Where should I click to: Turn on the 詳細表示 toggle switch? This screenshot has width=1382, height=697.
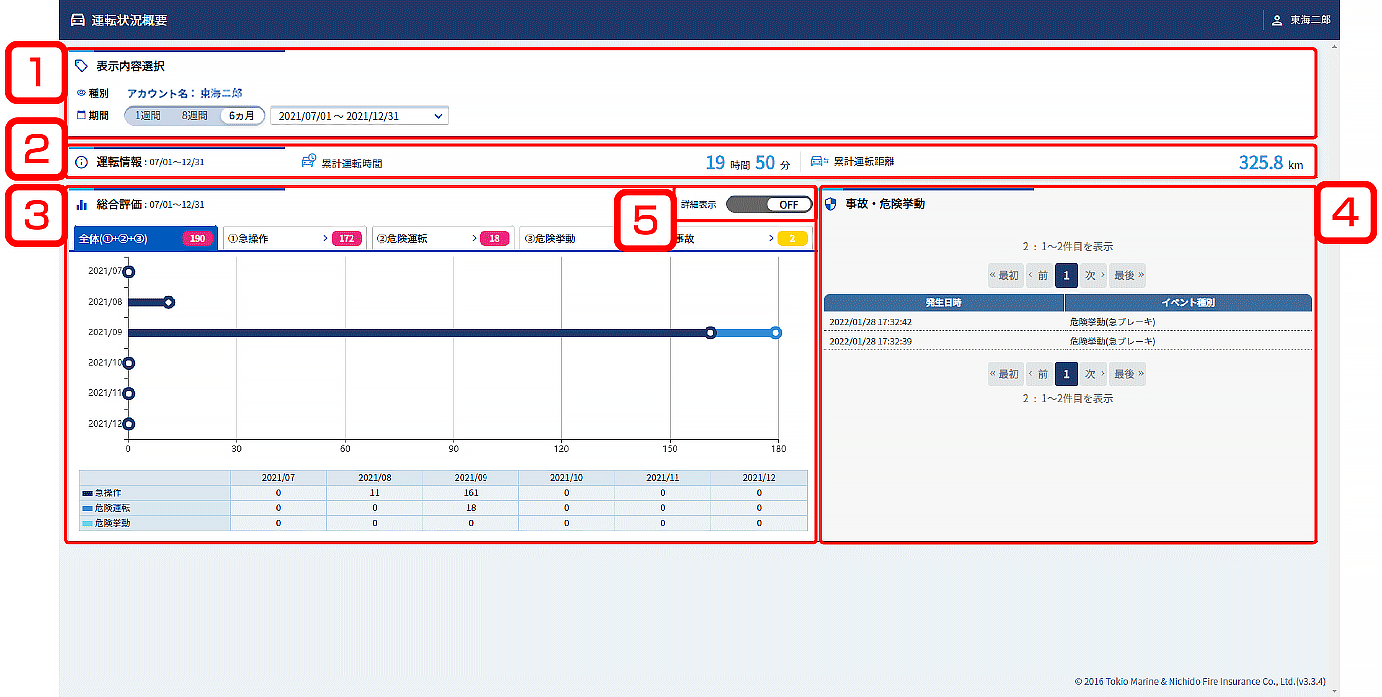tap(768, 204)
